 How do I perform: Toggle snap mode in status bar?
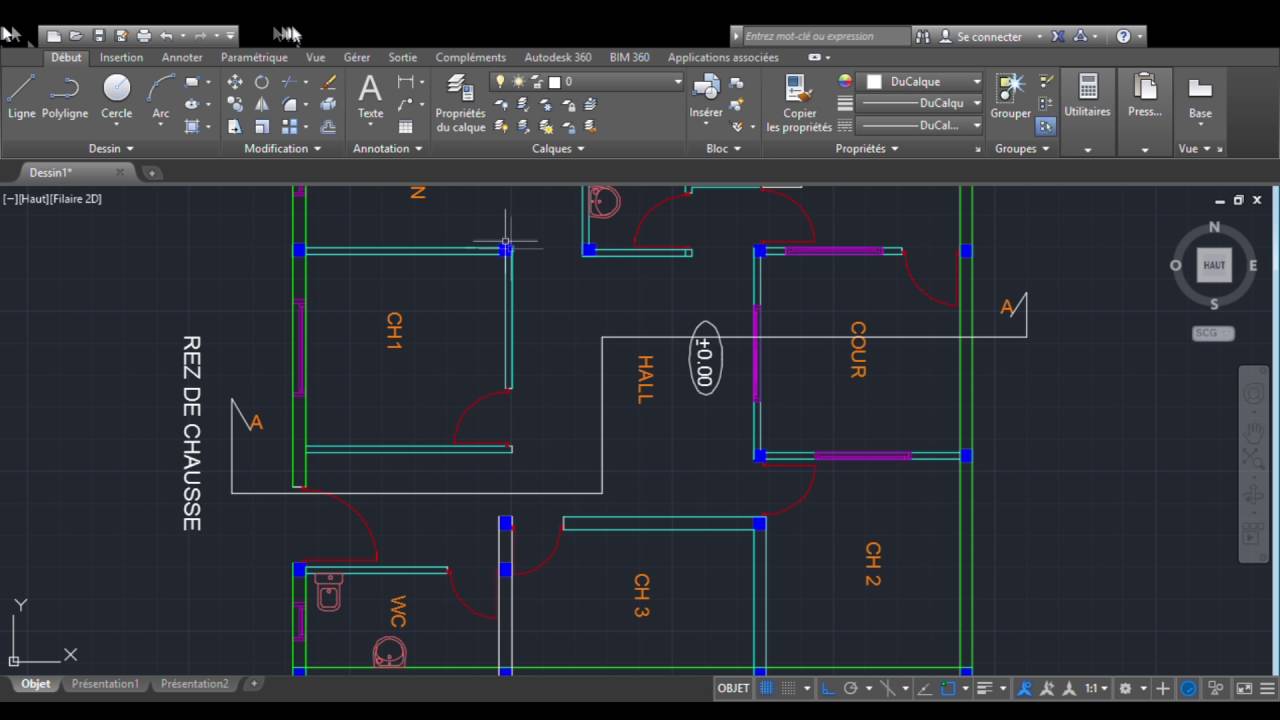tap(789, 688)
